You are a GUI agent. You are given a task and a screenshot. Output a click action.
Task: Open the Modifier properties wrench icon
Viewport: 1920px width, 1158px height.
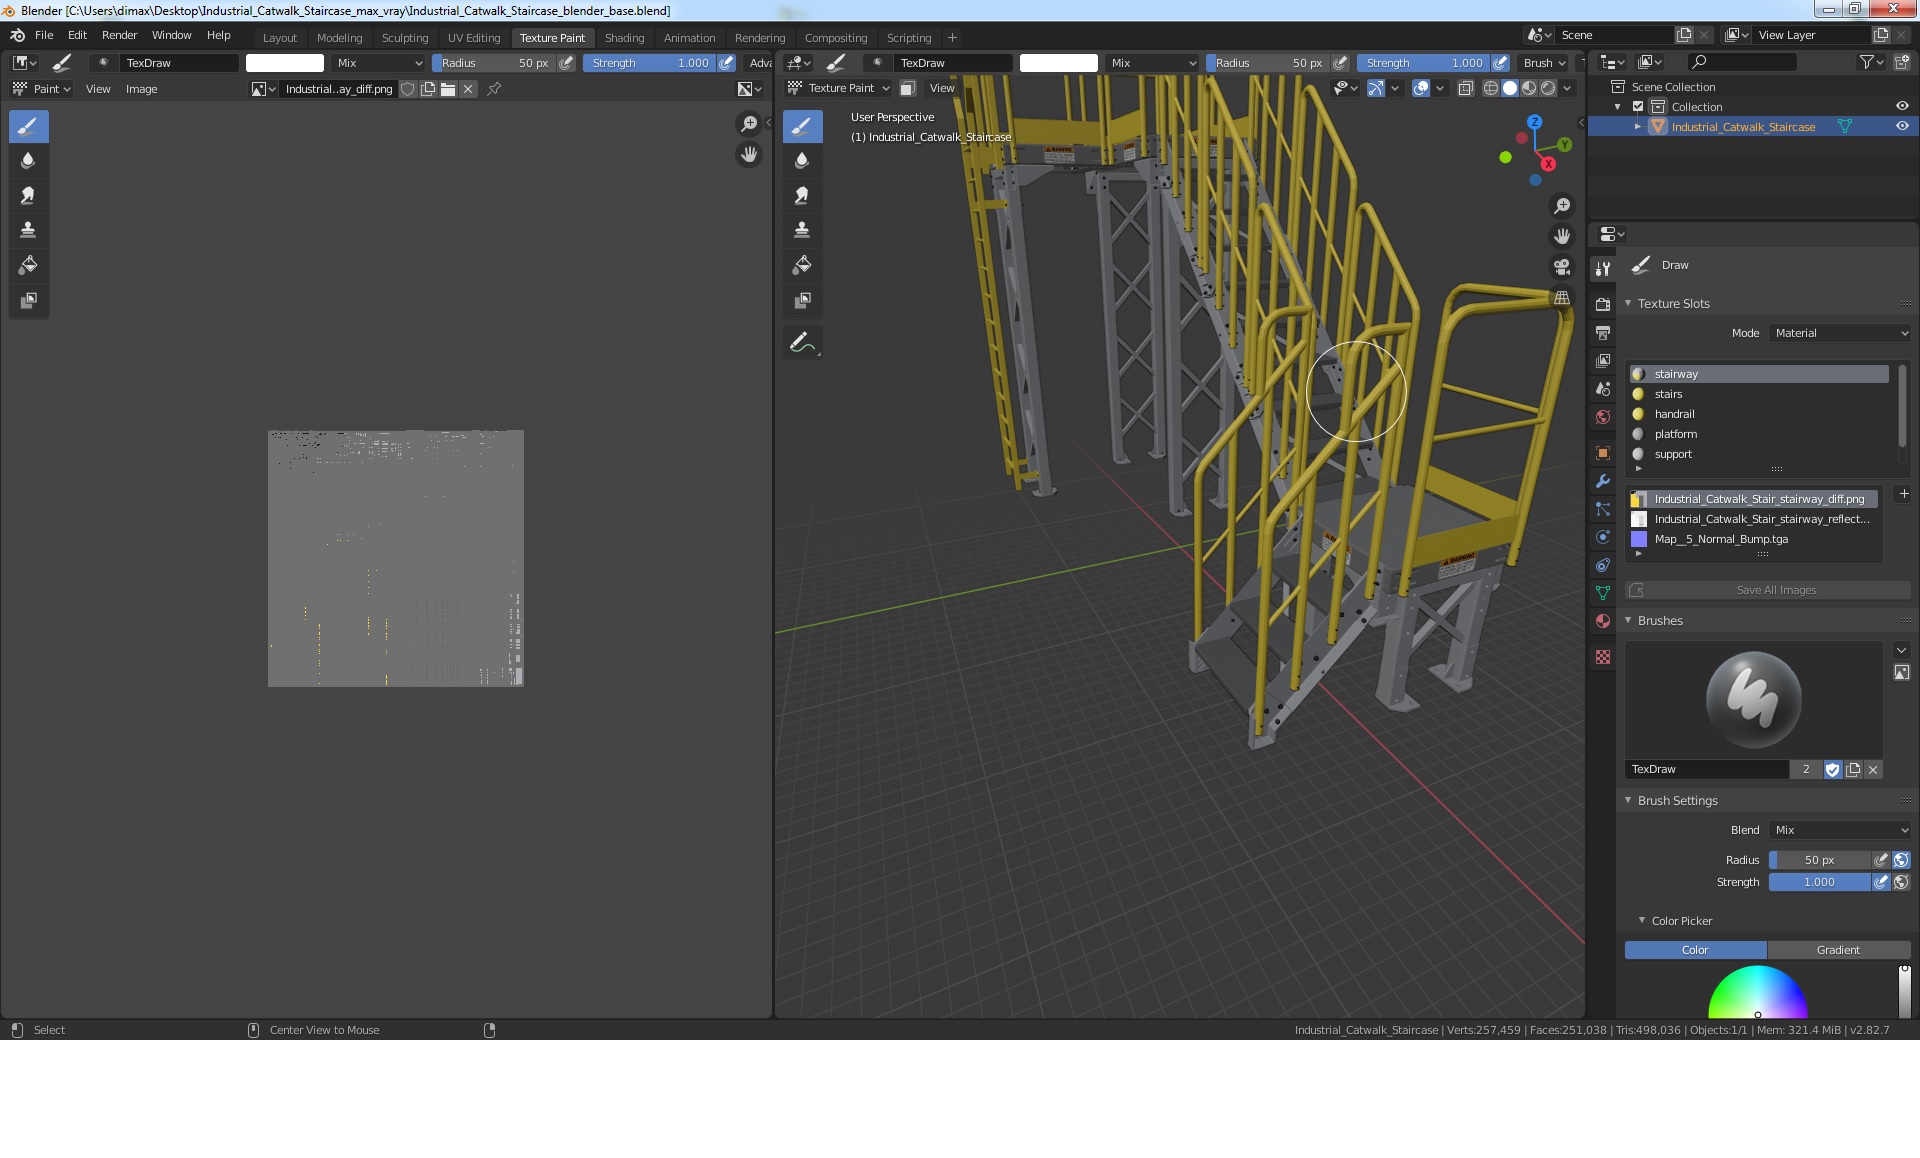click(1603, 481)
